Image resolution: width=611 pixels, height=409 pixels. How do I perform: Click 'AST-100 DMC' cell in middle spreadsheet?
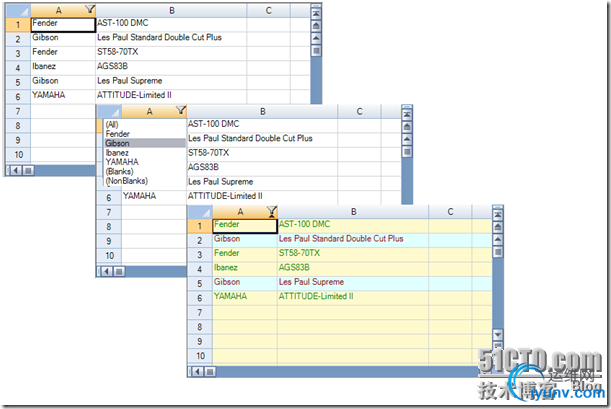pyautogui.click(x=262, y=125)
